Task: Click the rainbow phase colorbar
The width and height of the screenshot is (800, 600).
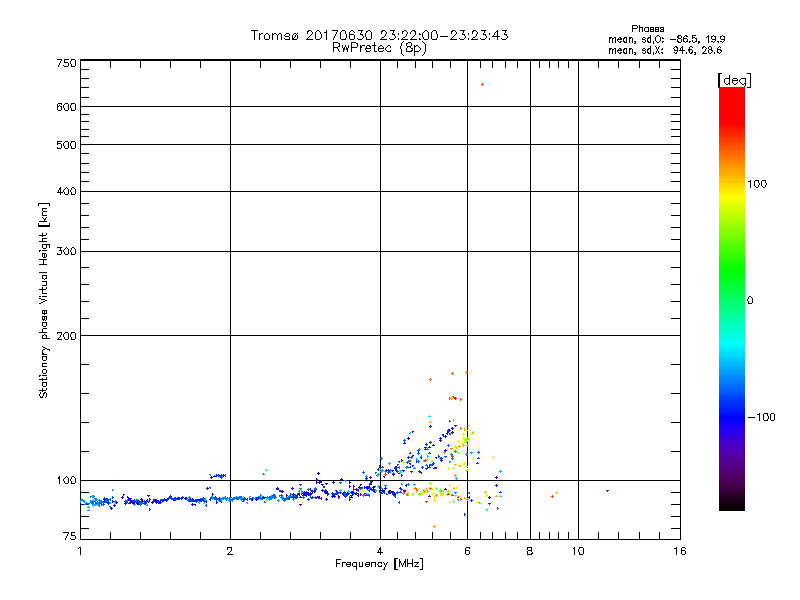Action: [732, 298]
